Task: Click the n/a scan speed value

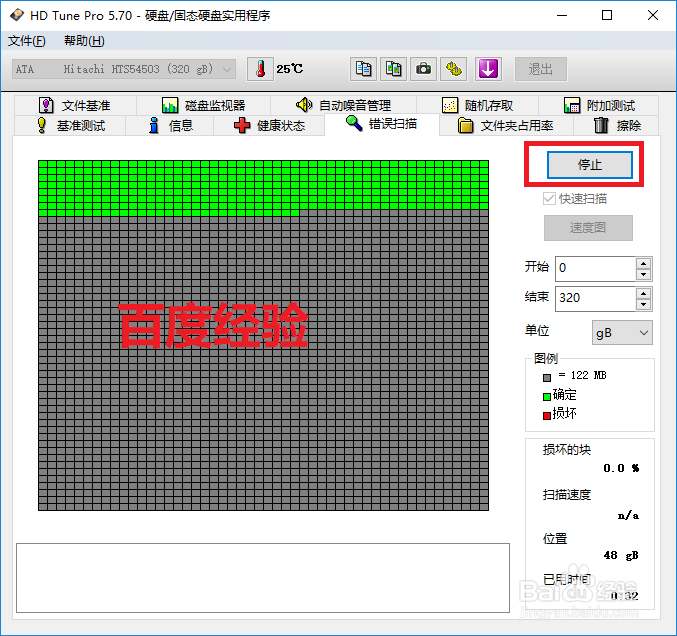Action: (x=628, y=515)
